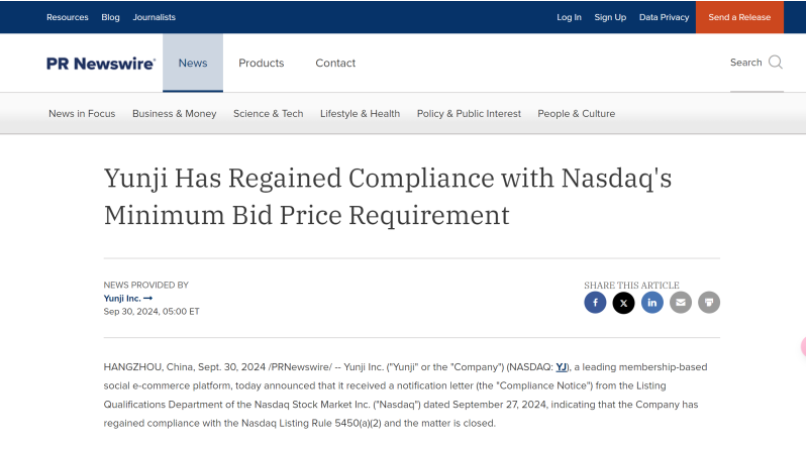
Task: Click the PR Newswire logo
Action: [101, 63]
